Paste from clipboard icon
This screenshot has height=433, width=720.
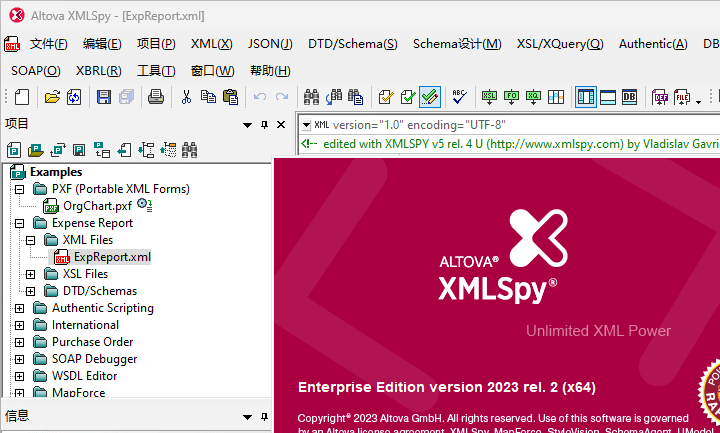231,97
